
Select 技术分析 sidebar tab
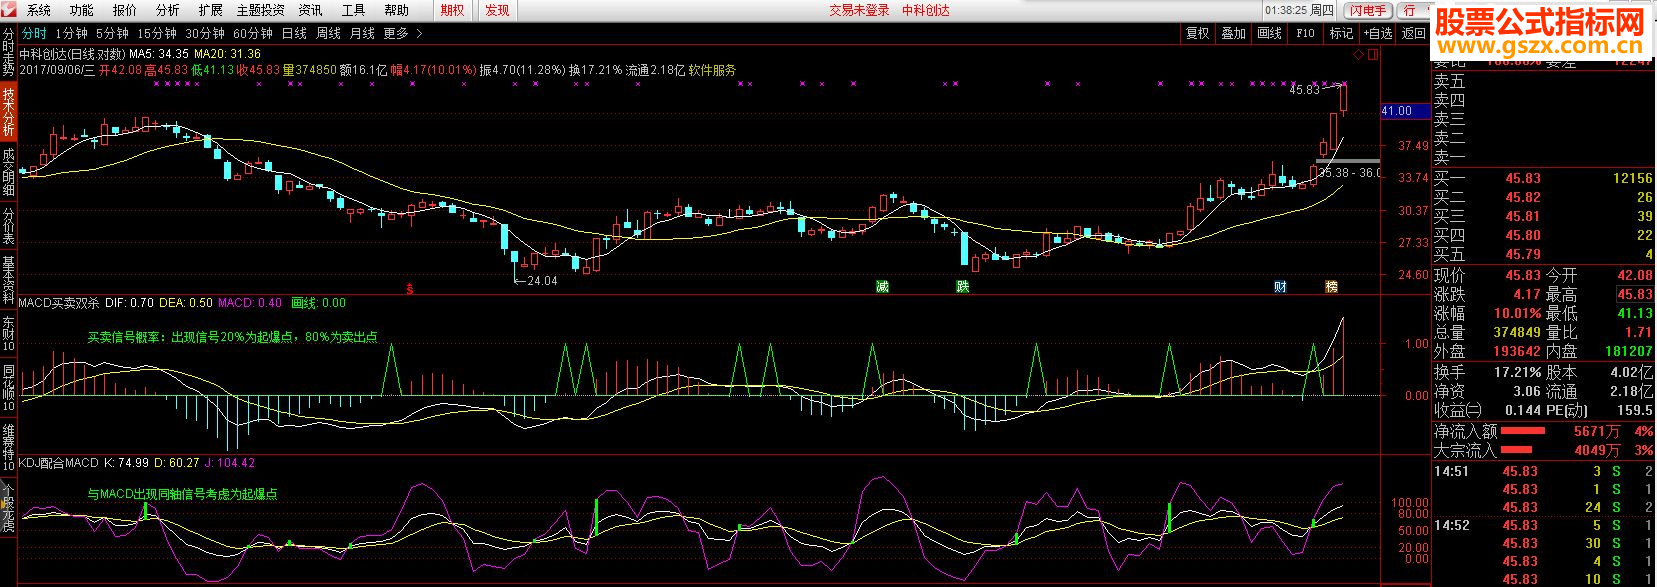(x=8, y=112)
